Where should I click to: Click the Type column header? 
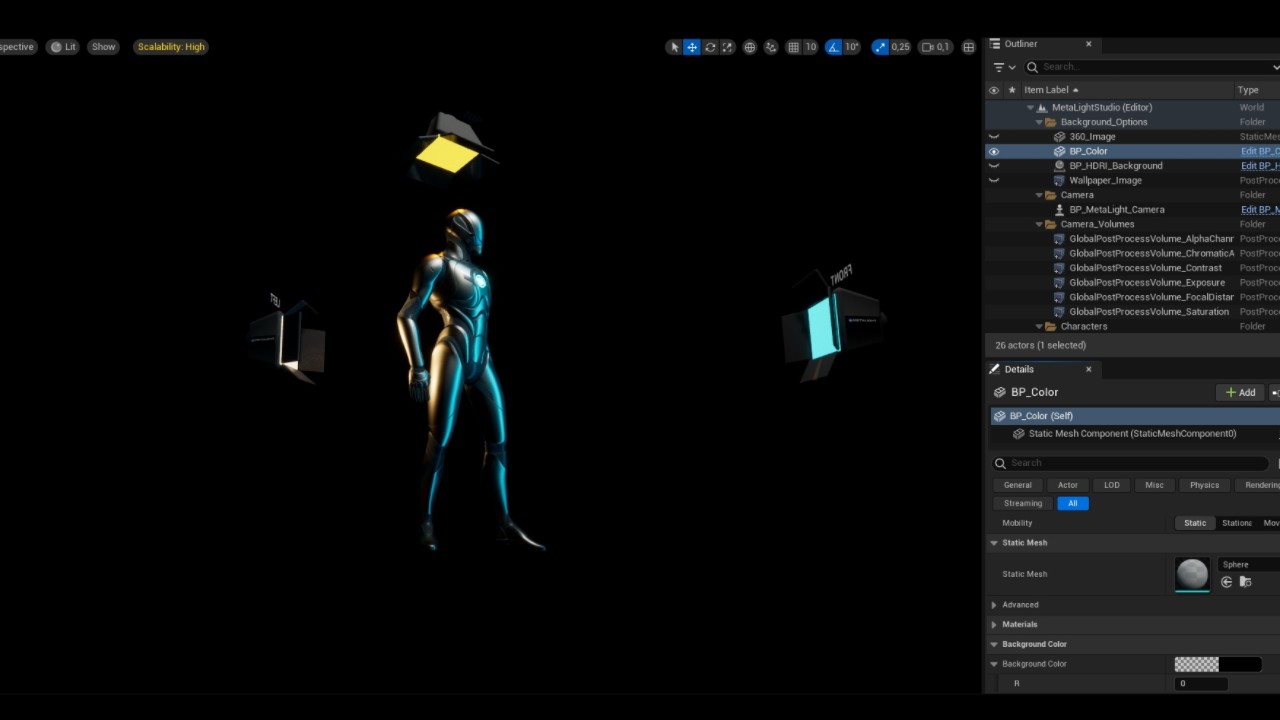coord(1248,90)
